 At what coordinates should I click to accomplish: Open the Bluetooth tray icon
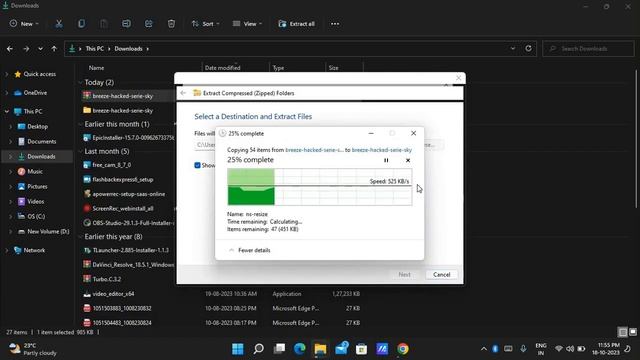point(495,349)
